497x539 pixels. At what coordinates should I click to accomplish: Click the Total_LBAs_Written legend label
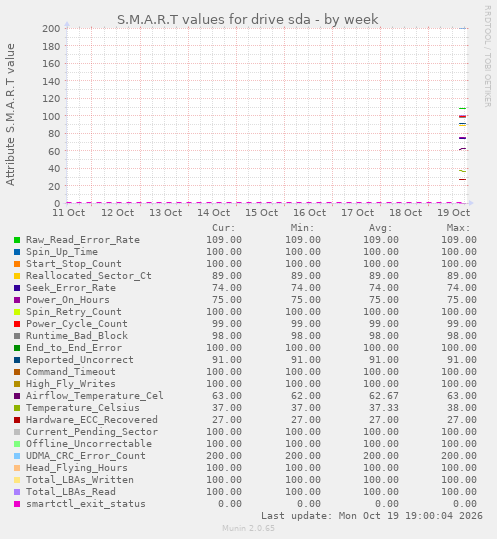coord(80,480)
